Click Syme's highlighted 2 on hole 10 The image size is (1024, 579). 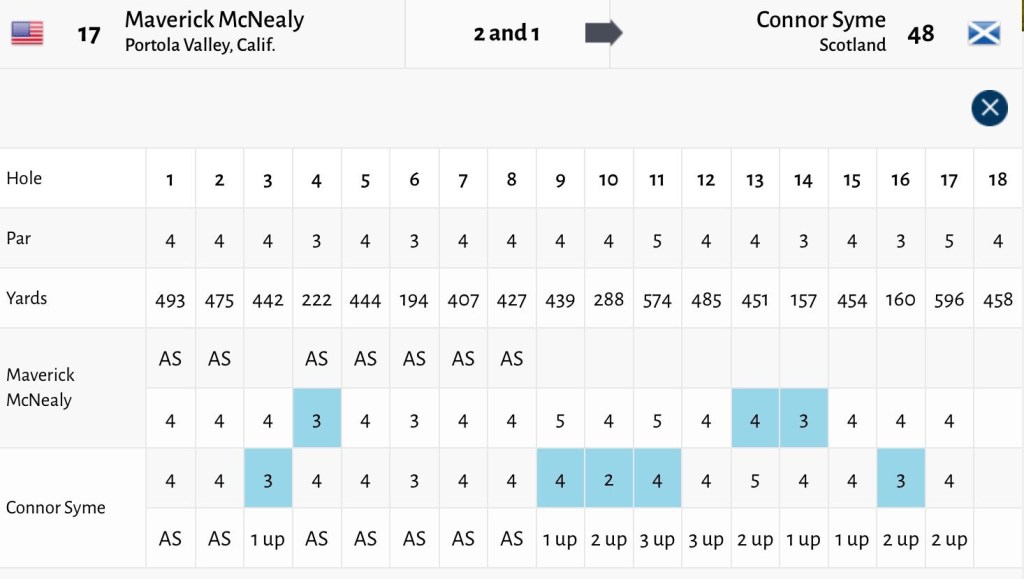click(608, 481)
